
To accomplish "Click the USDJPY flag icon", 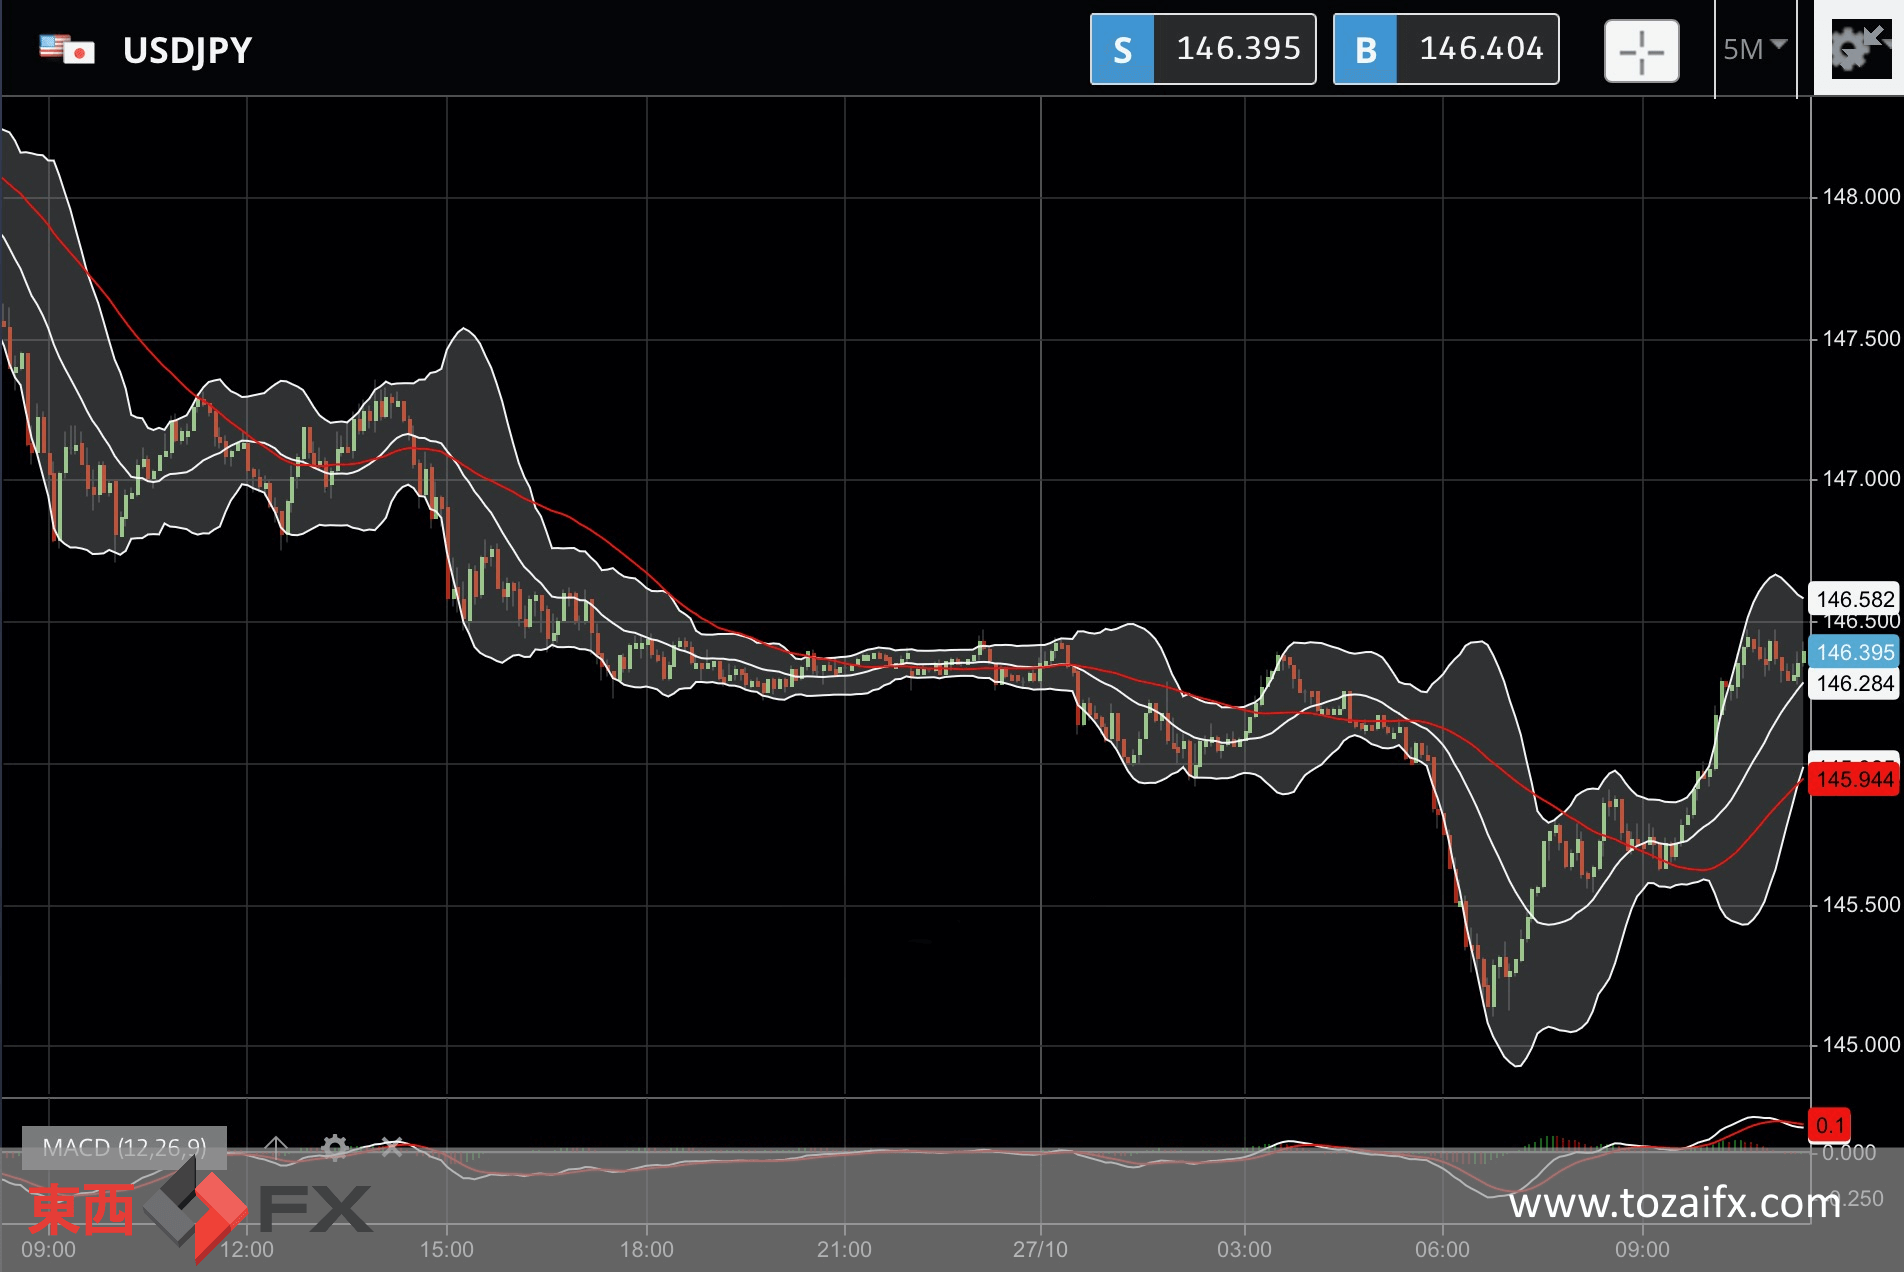I will click(67, 49).
